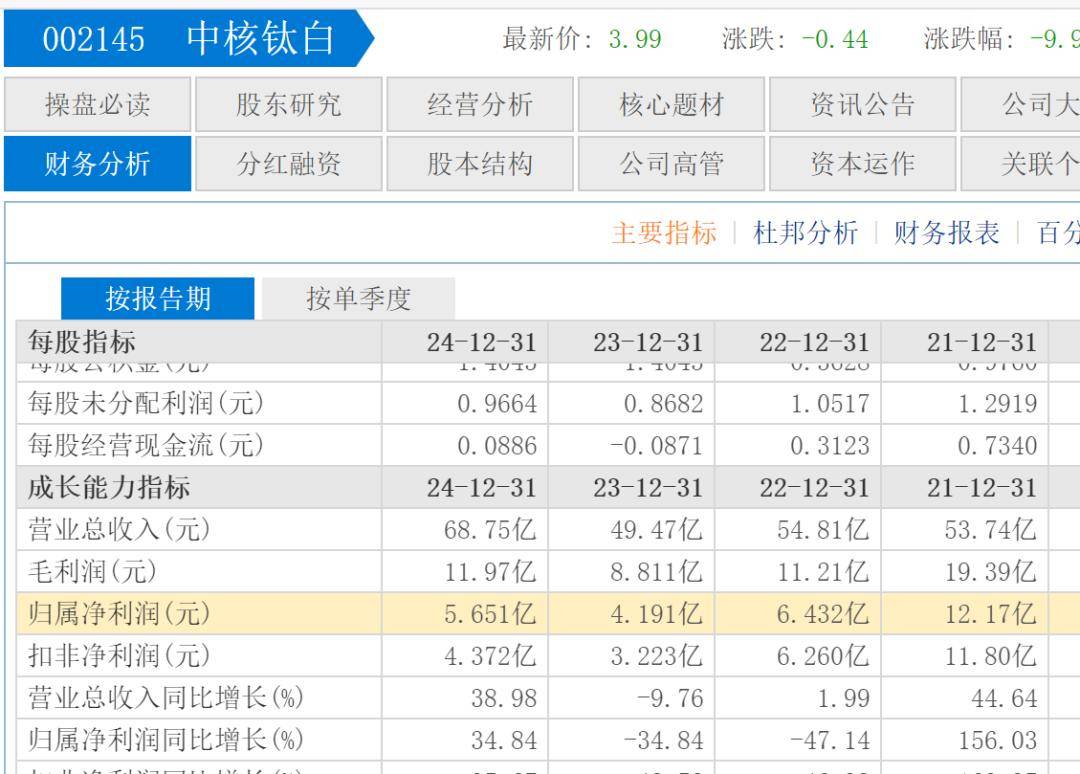Viewport: 1080px width, 774px height.
Task: Click the 营业总收入(元) row label
Action: point(118,530)
